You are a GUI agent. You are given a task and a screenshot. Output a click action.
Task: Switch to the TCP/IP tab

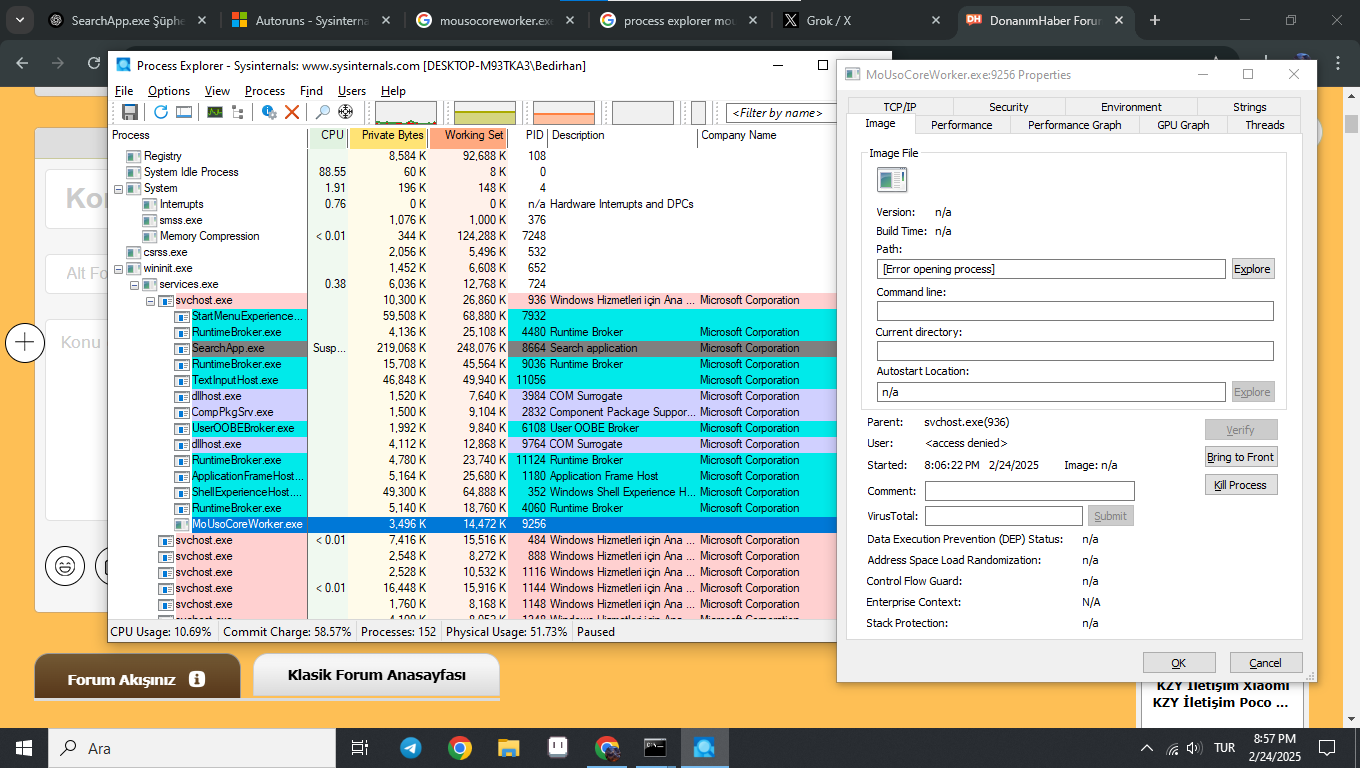[x=900, y=107]
